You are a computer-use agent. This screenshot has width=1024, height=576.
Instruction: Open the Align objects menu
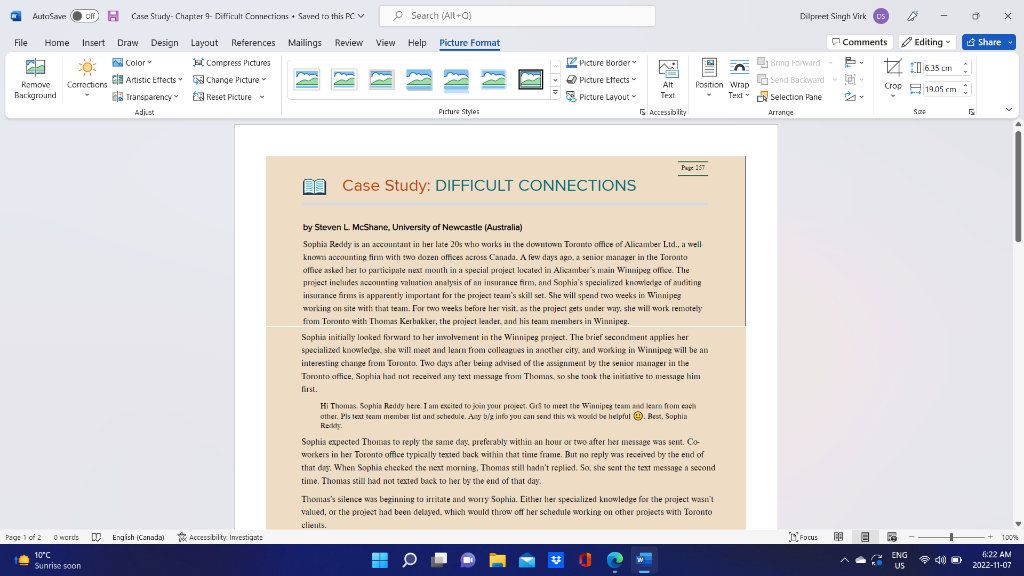(854, 63)
